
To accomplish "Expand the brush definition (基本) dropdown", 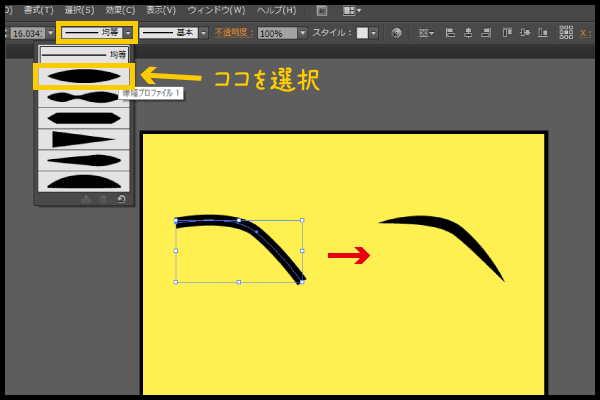I will [203, 33].
